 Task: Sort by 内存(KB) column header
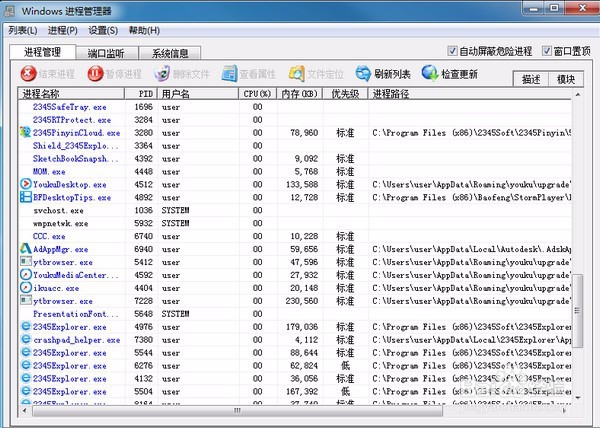300,94
